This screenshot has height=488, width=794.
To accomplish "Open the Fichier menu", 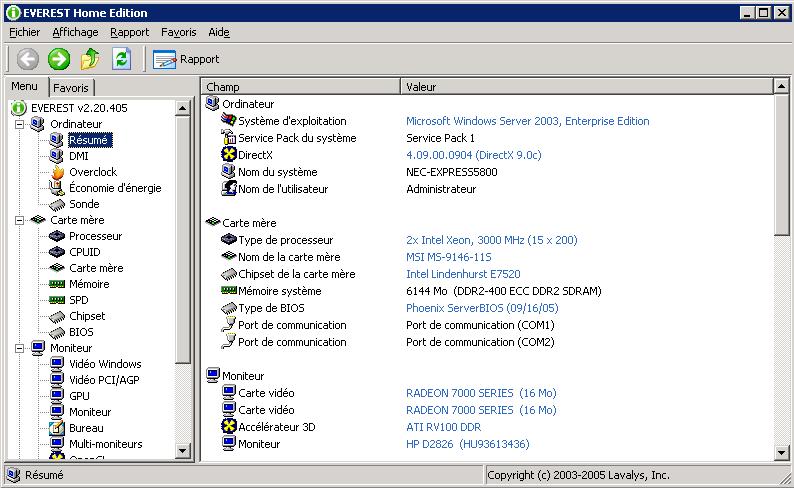I will (x=24, y=32).
